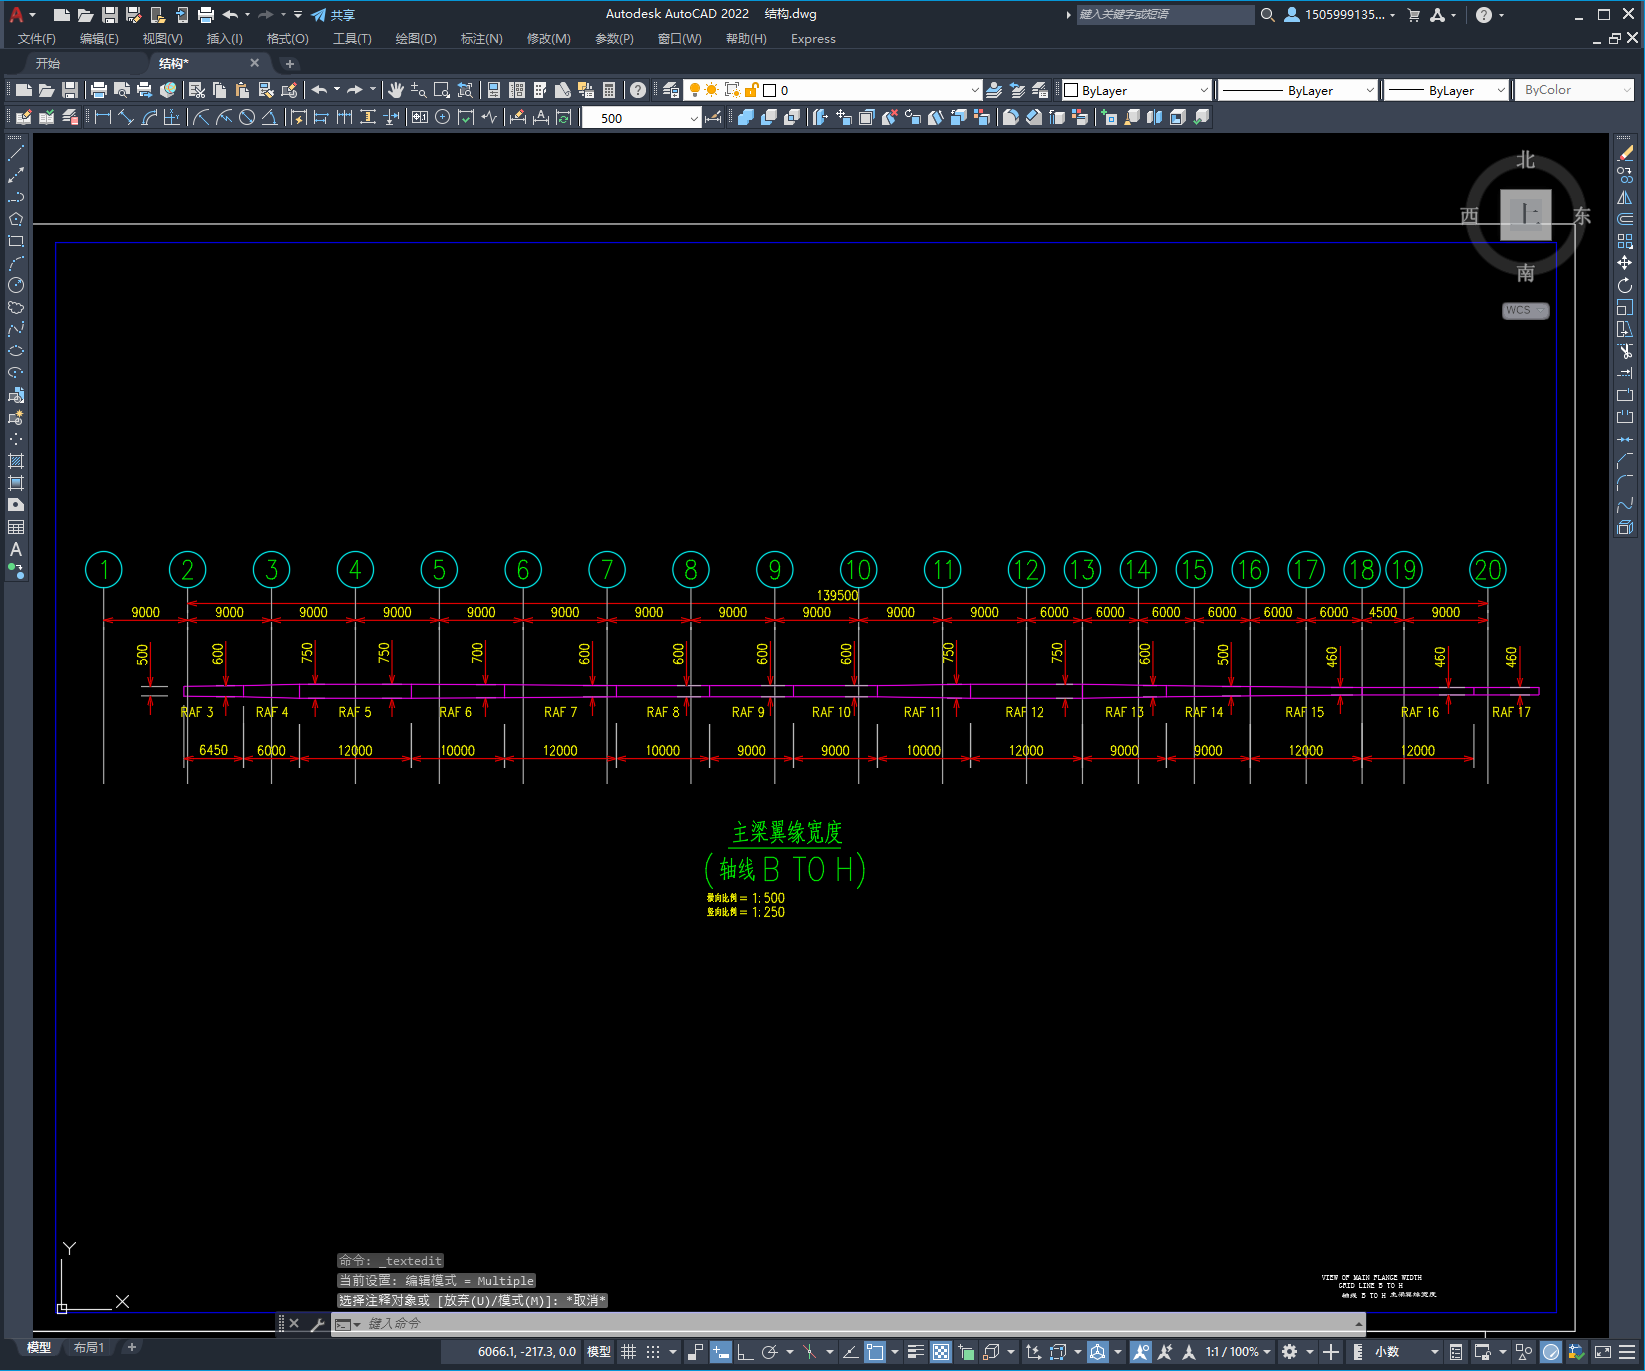Toggle transparency display in status bar
Image resolution: width=1645 pixels, height=1371 pixels.
pos(941,1352)
